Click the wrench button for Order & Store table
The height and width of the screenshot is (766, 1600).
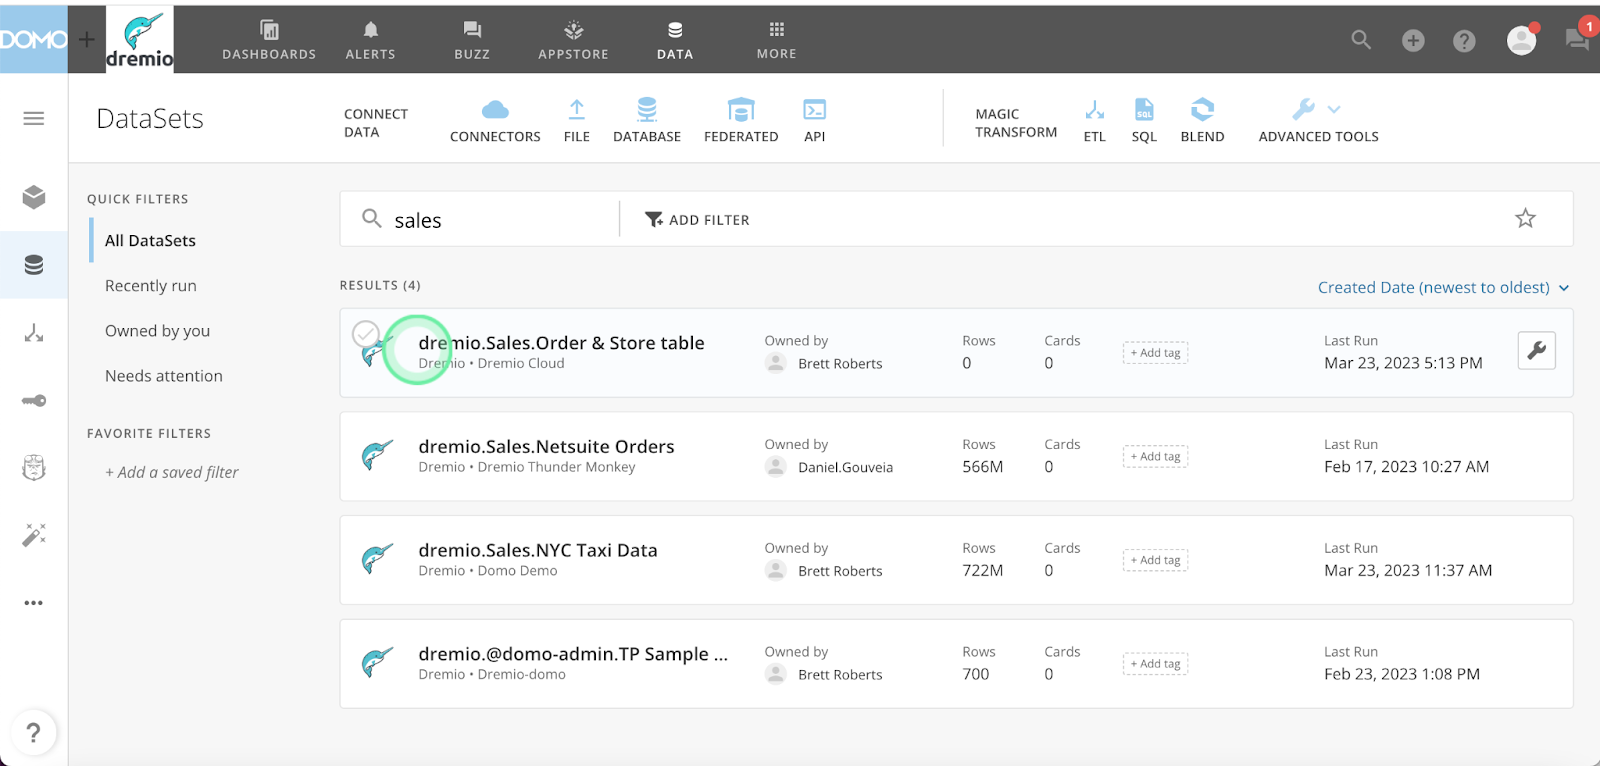[x=1536, y=350]
